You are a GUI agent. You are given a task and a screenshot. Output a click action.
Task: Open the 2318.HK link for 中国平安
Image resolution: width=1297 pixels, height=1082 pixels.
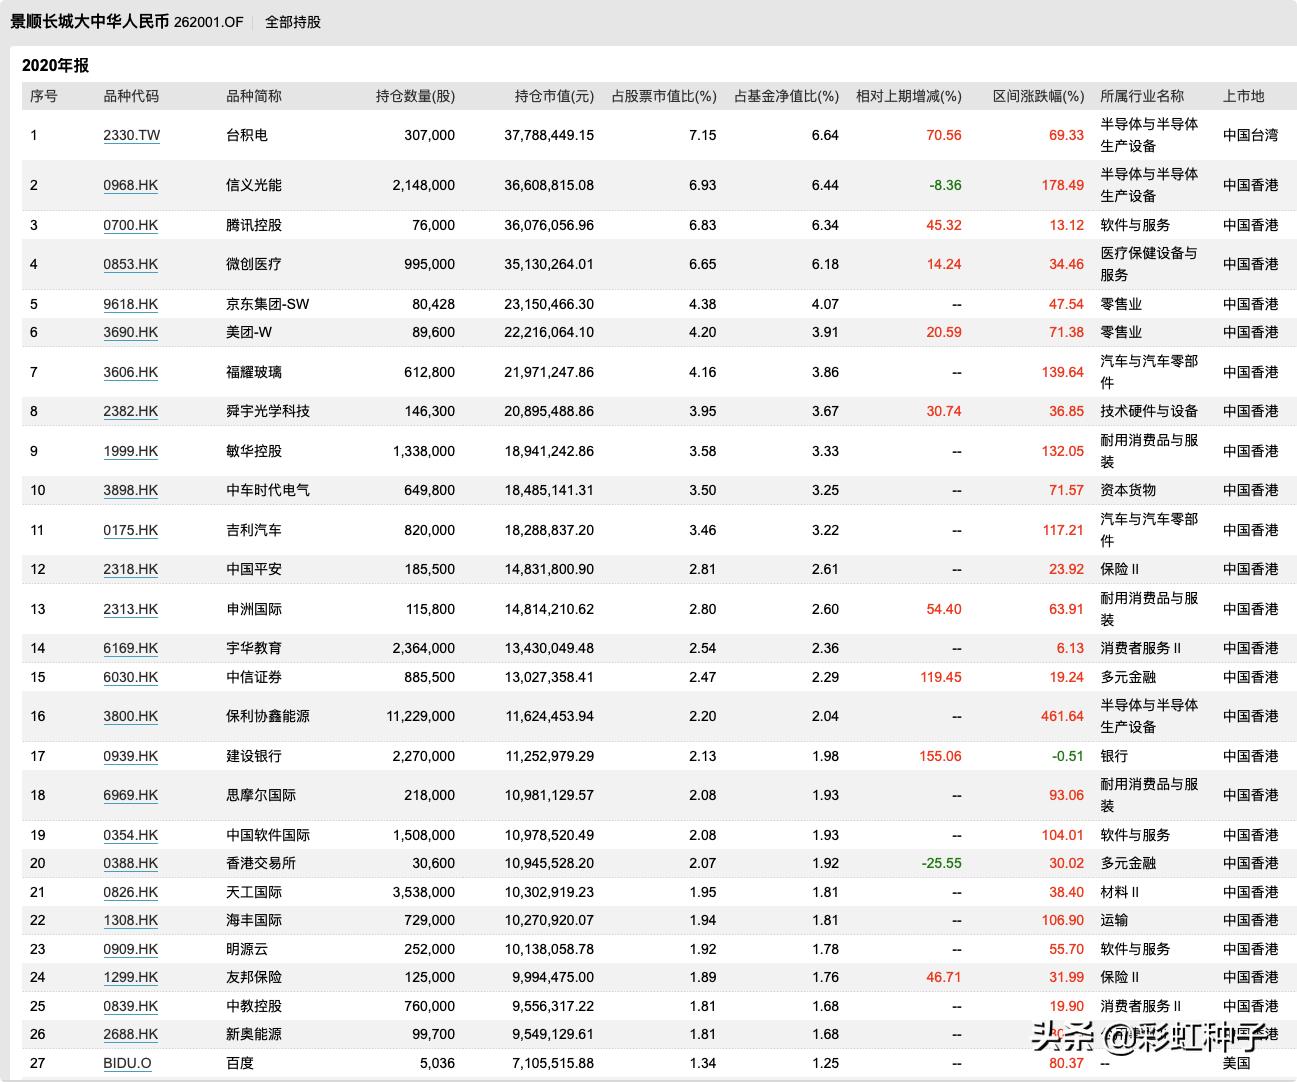(130, 569)
